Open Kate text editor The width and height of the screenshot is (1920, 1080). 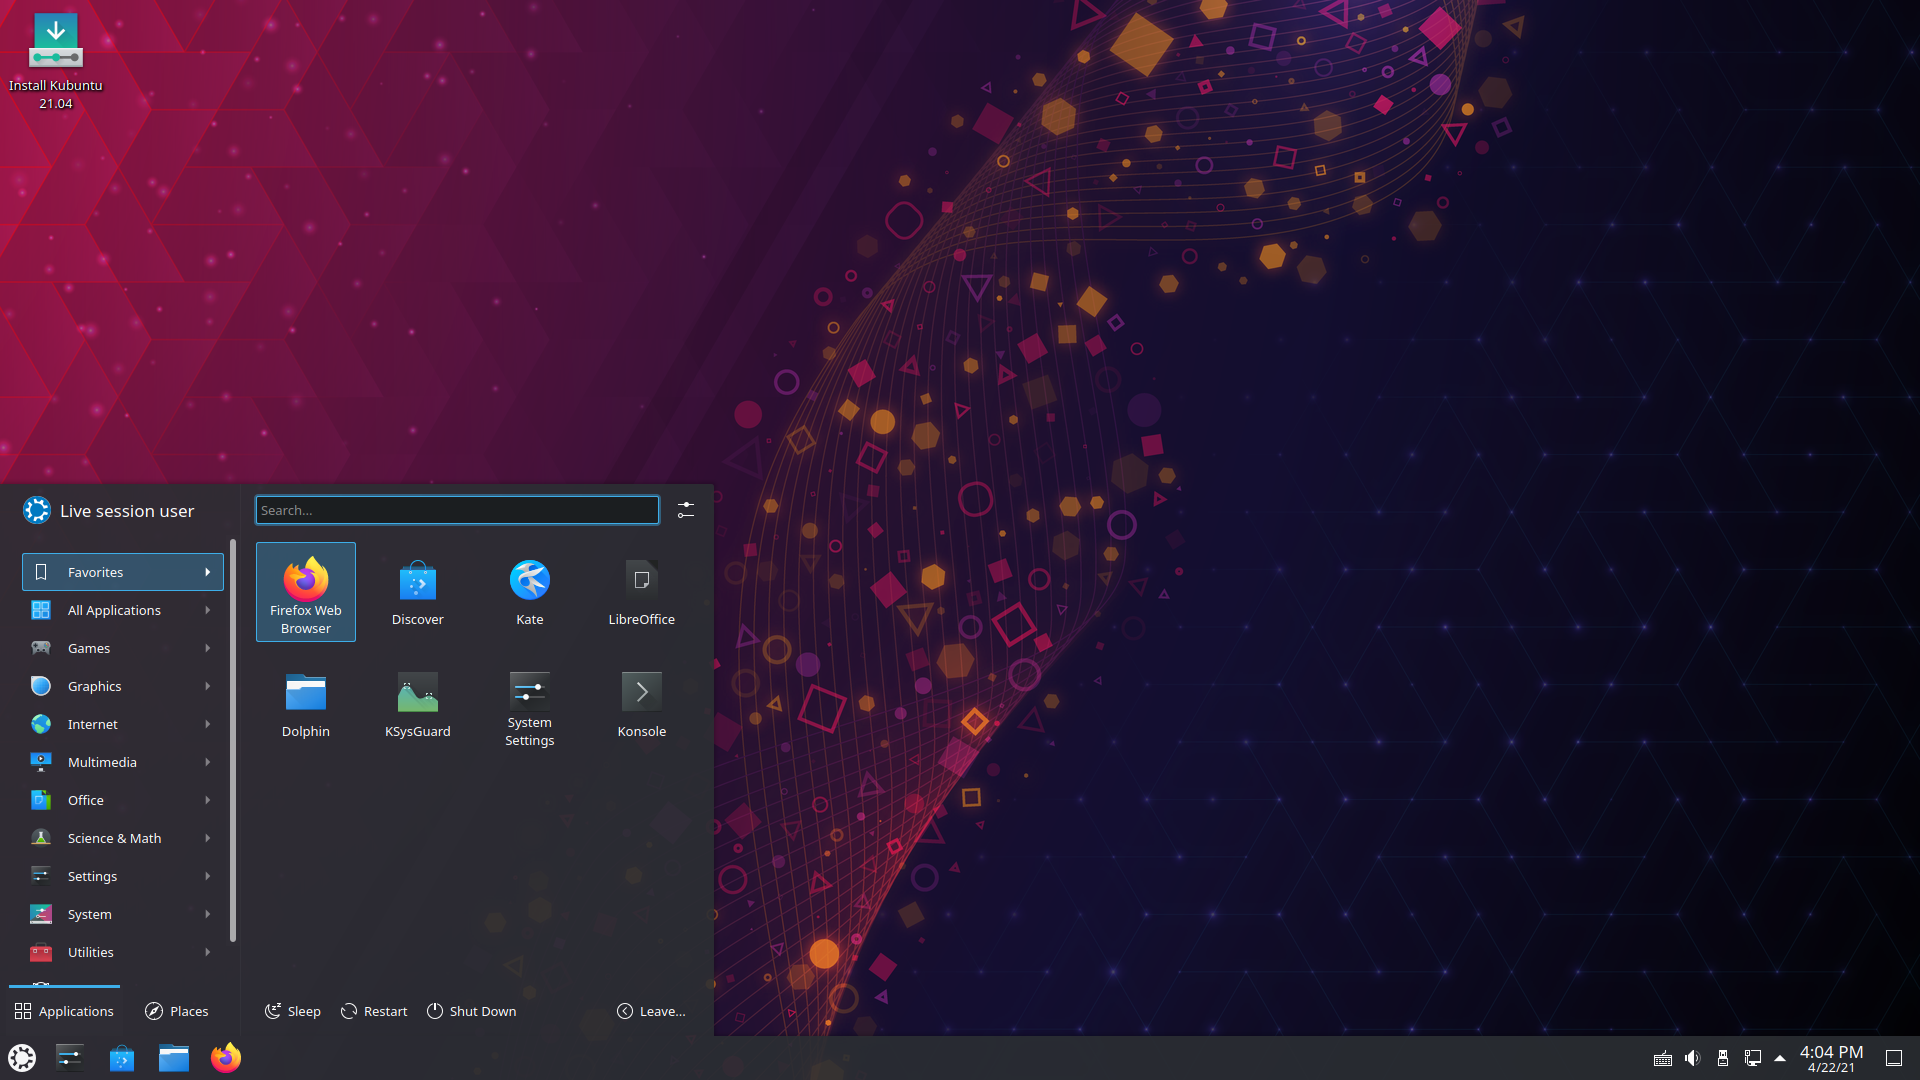click(x=529, y=594)
